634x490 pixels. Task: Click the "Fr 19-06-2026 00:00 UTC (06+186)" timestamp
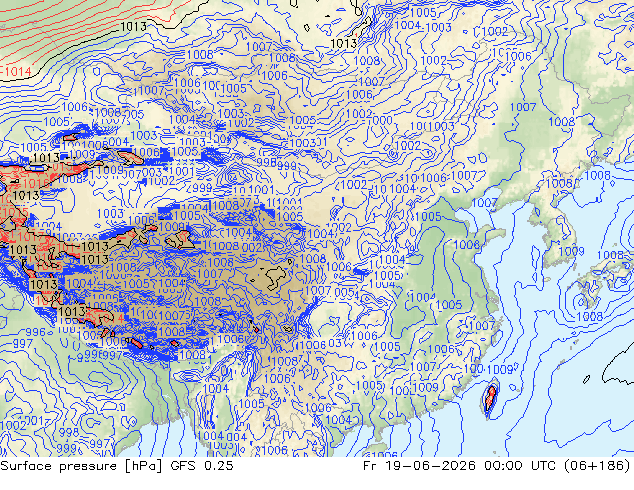(x=497, y=466)
